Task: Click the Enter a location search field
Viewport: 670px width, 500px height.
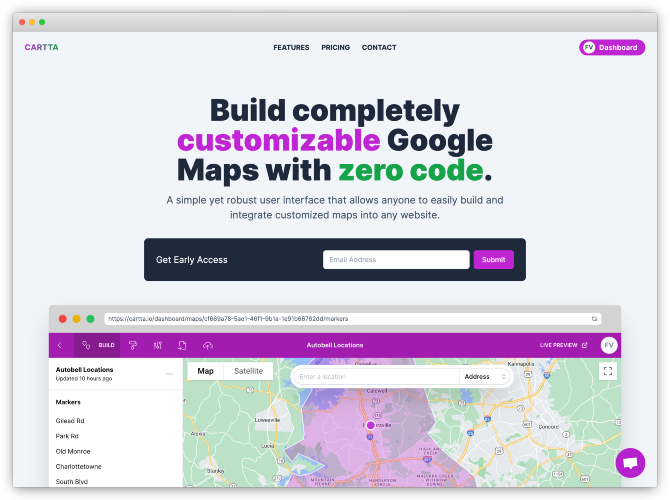Action: (x=377, y=376)
